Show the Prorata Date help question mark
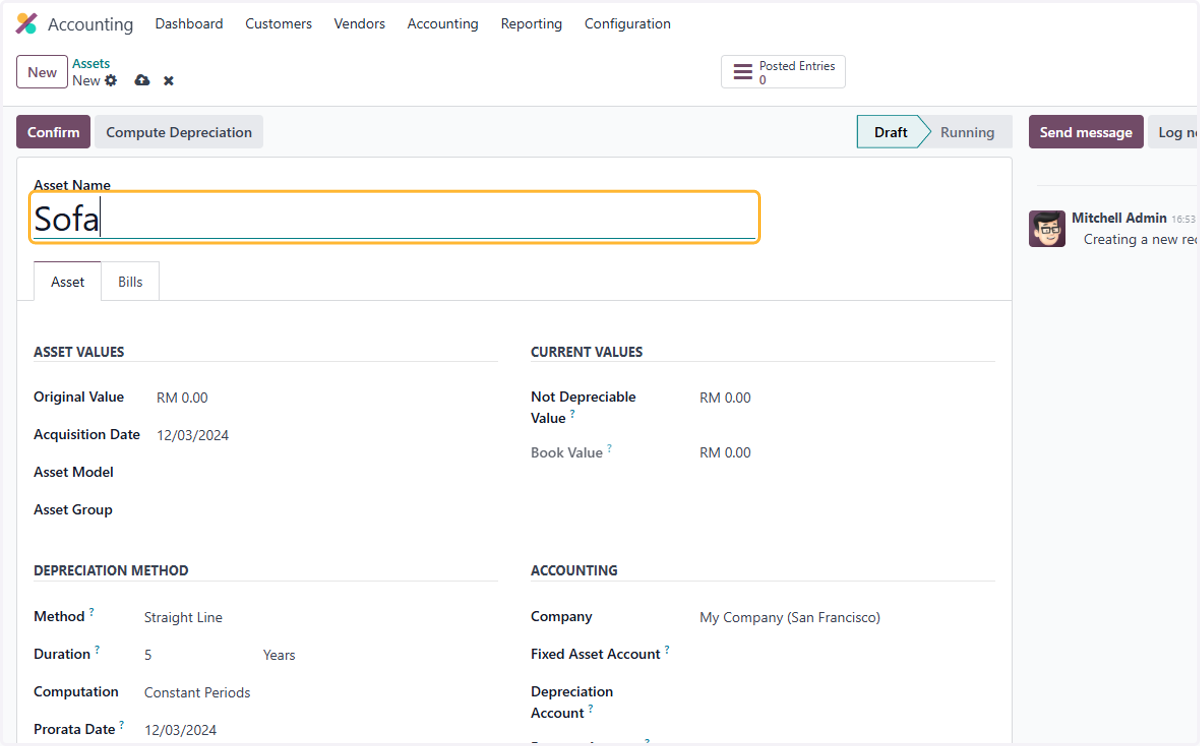This screenshot has height=746, width=1200. pyautogui.click(x=122, y=724)
